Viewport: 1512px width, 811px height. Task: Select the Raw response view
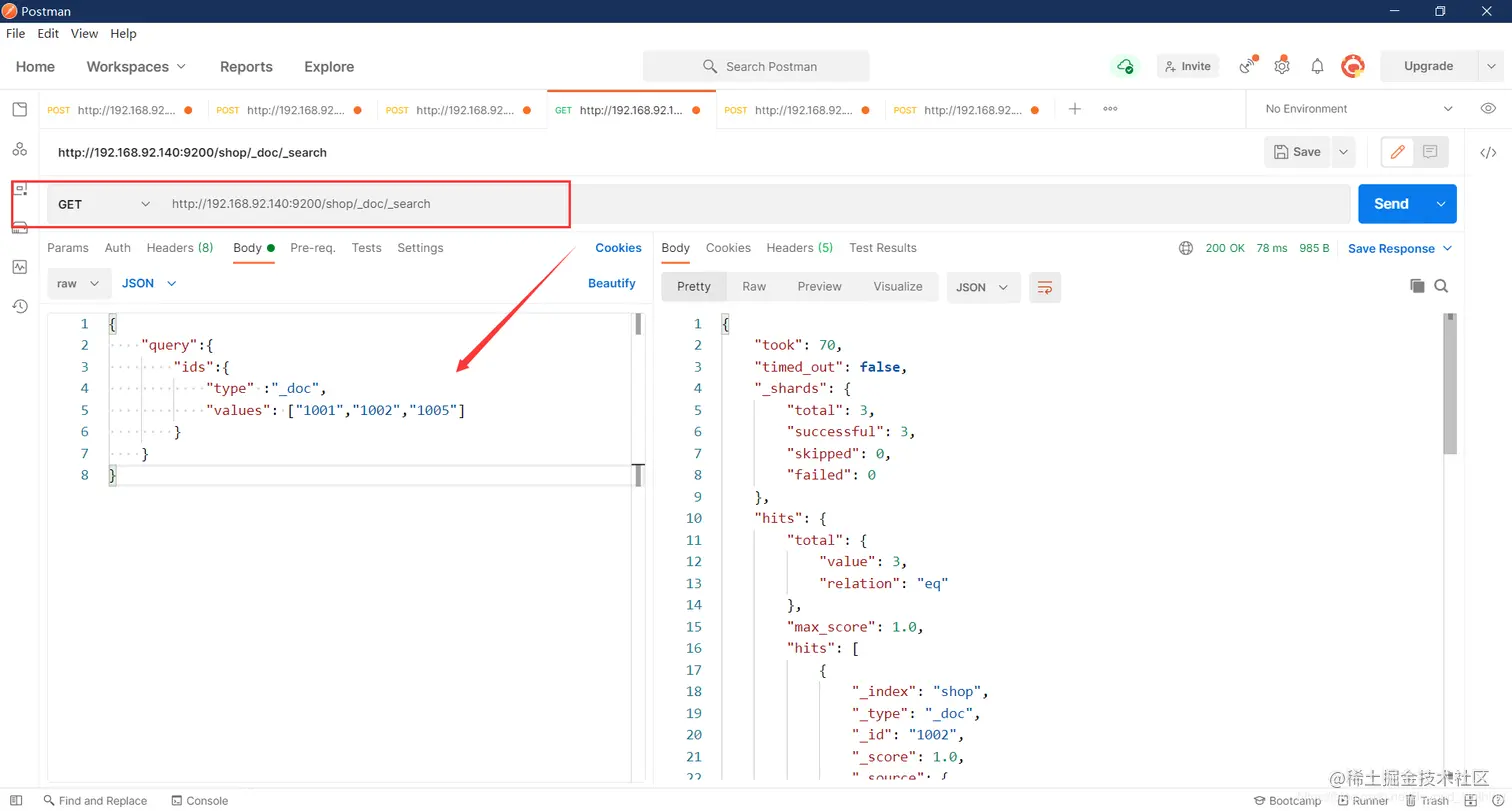754,286
